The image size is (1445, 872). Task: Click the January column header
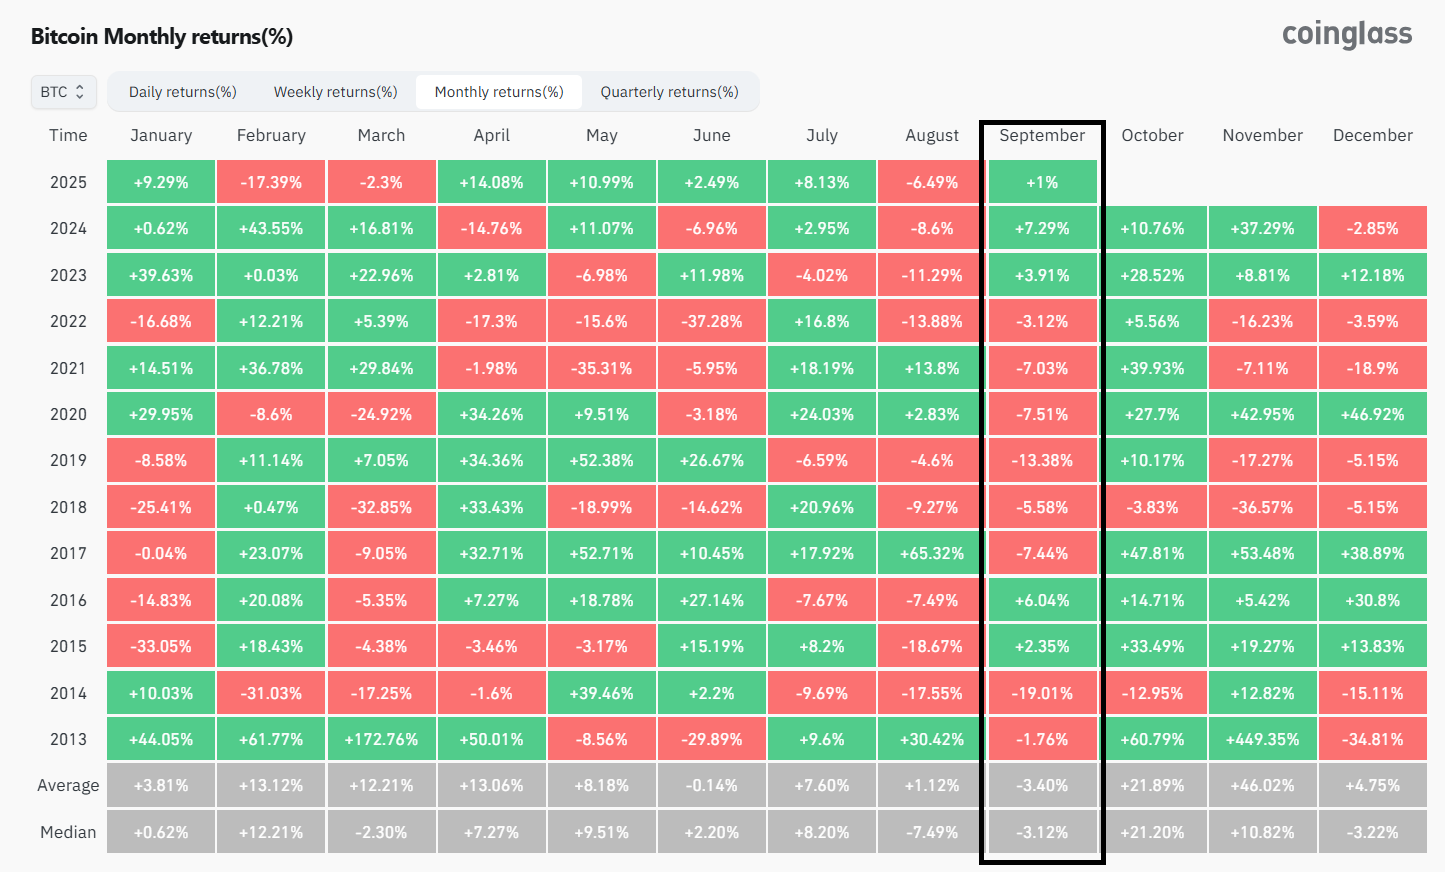[161, 135]
